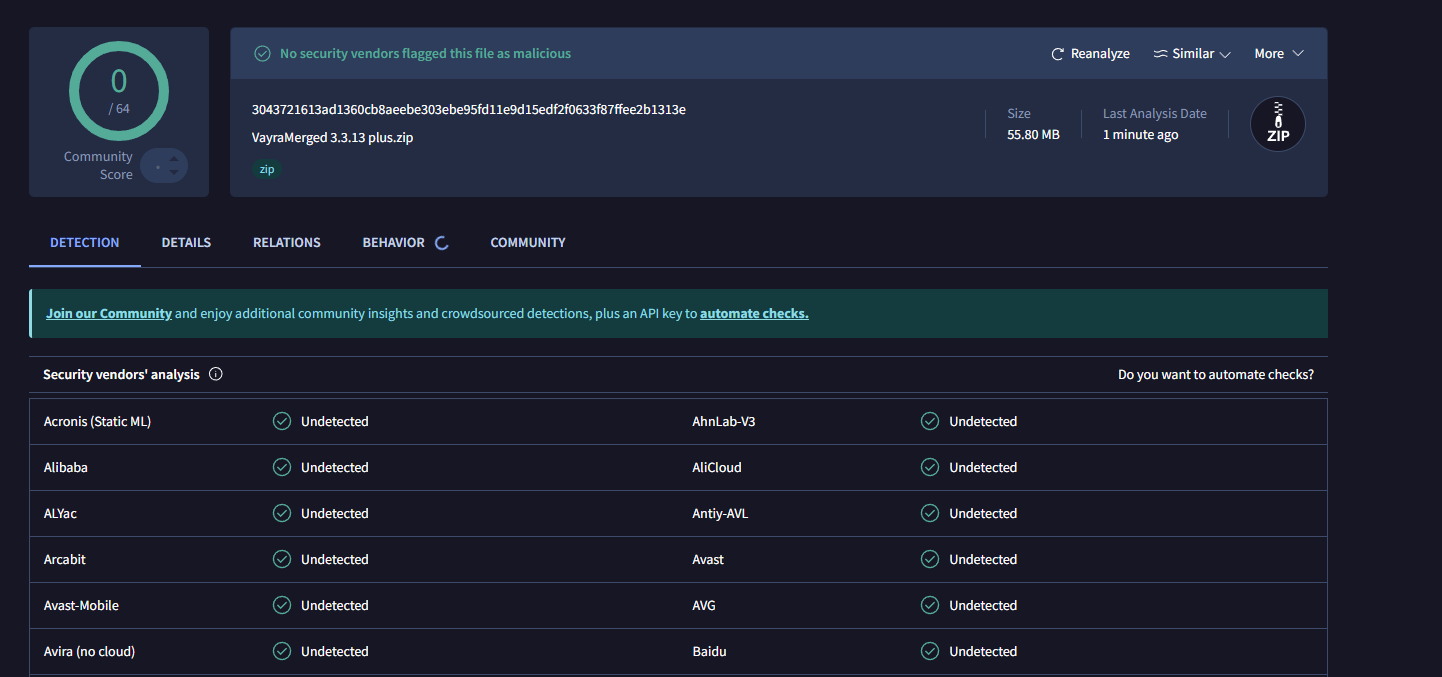
Task: Expand the Similar dropdown menu
Action: click(1191, 54)
